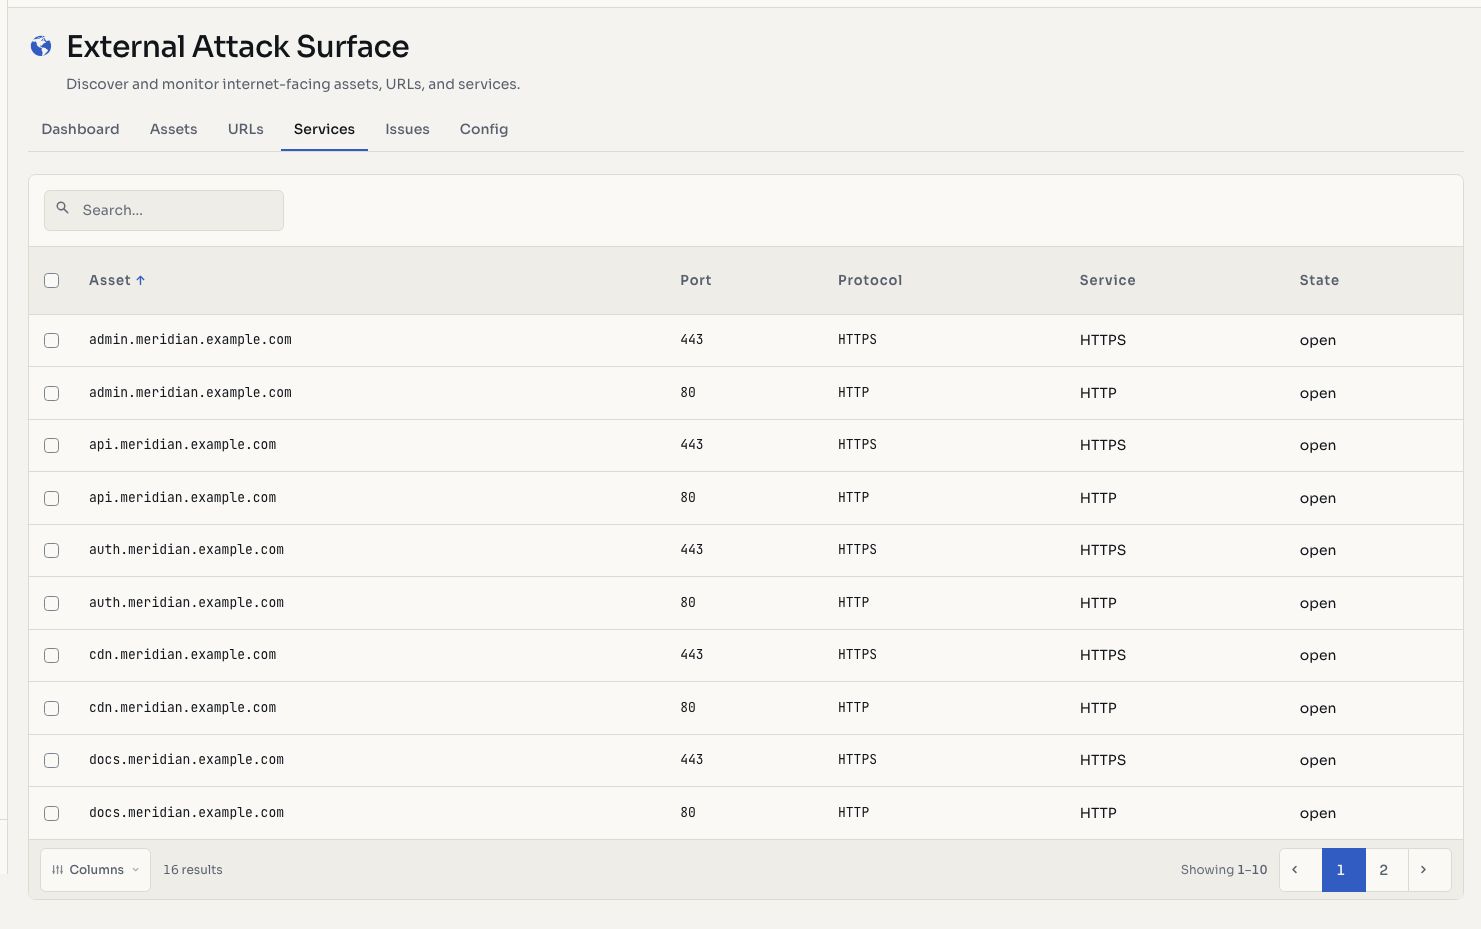Click auth.meridian.example.com in the port 443 row
The image size is (1481, 929).
[x=186, y=549]
